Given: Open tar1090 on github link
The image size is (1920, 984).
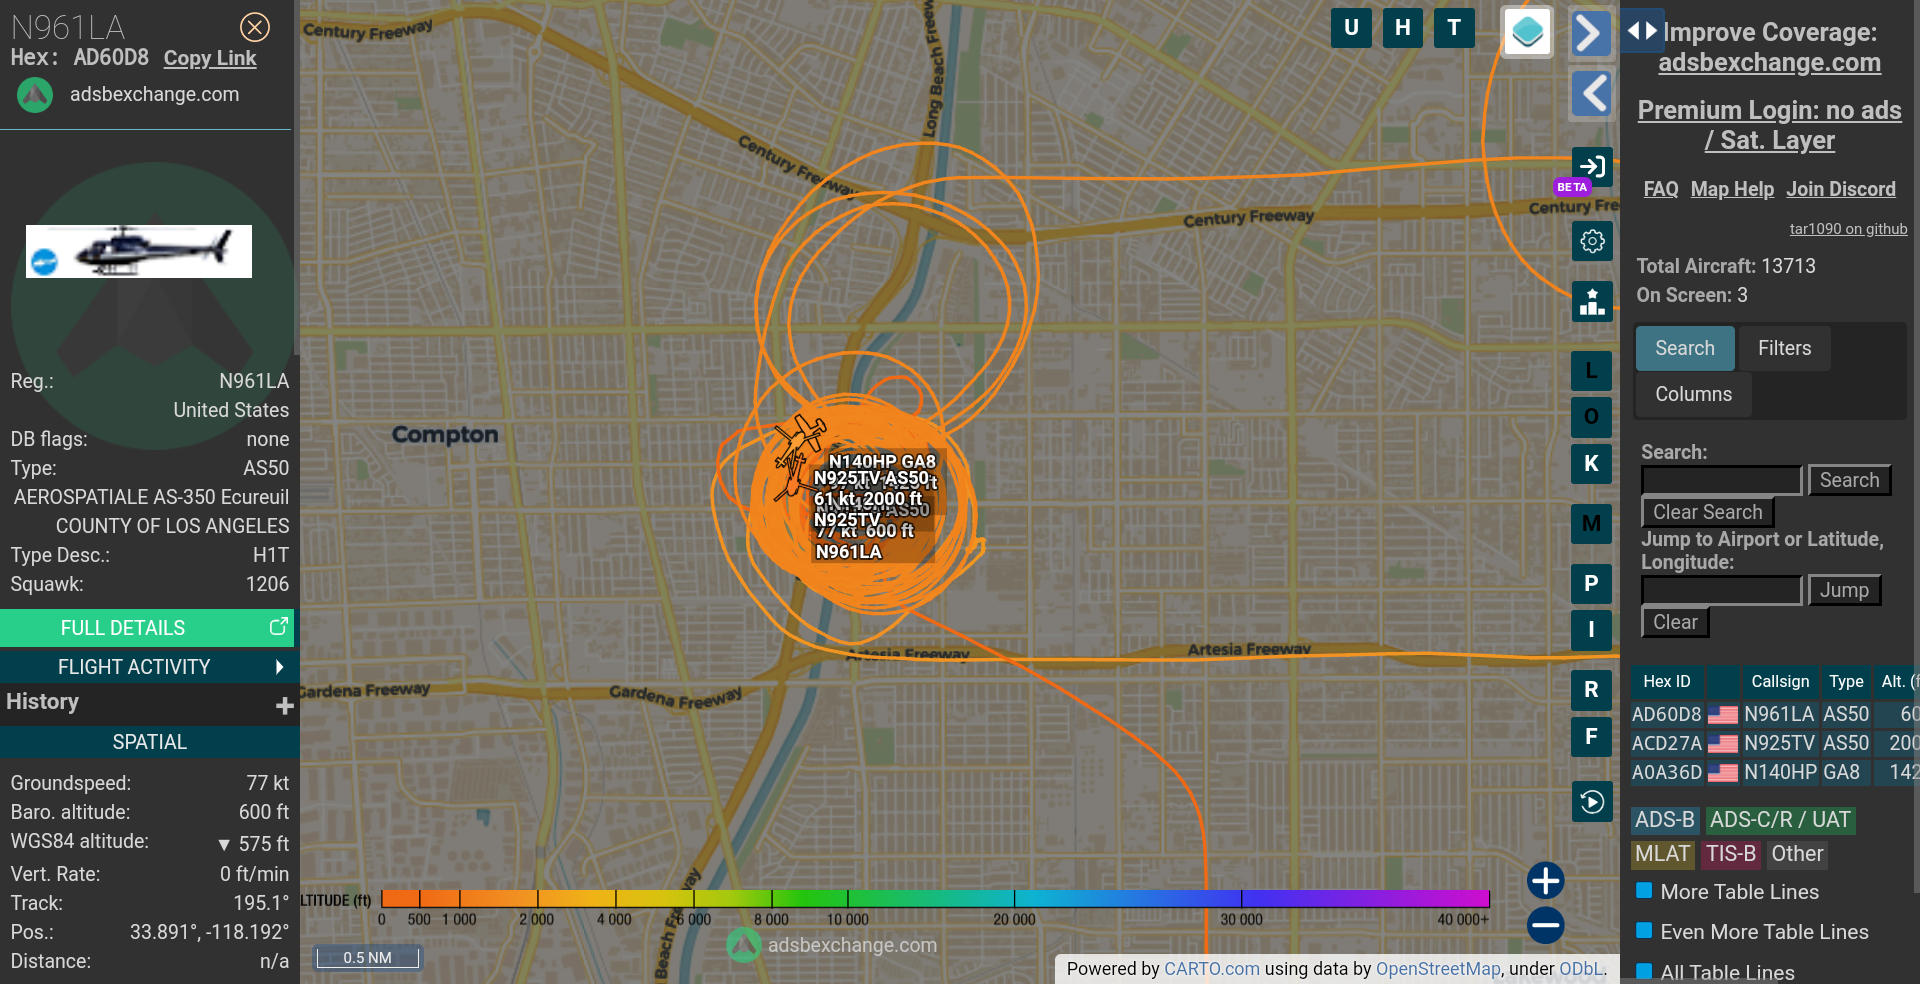Looking at the screenshot, I should pos(1848,229).
